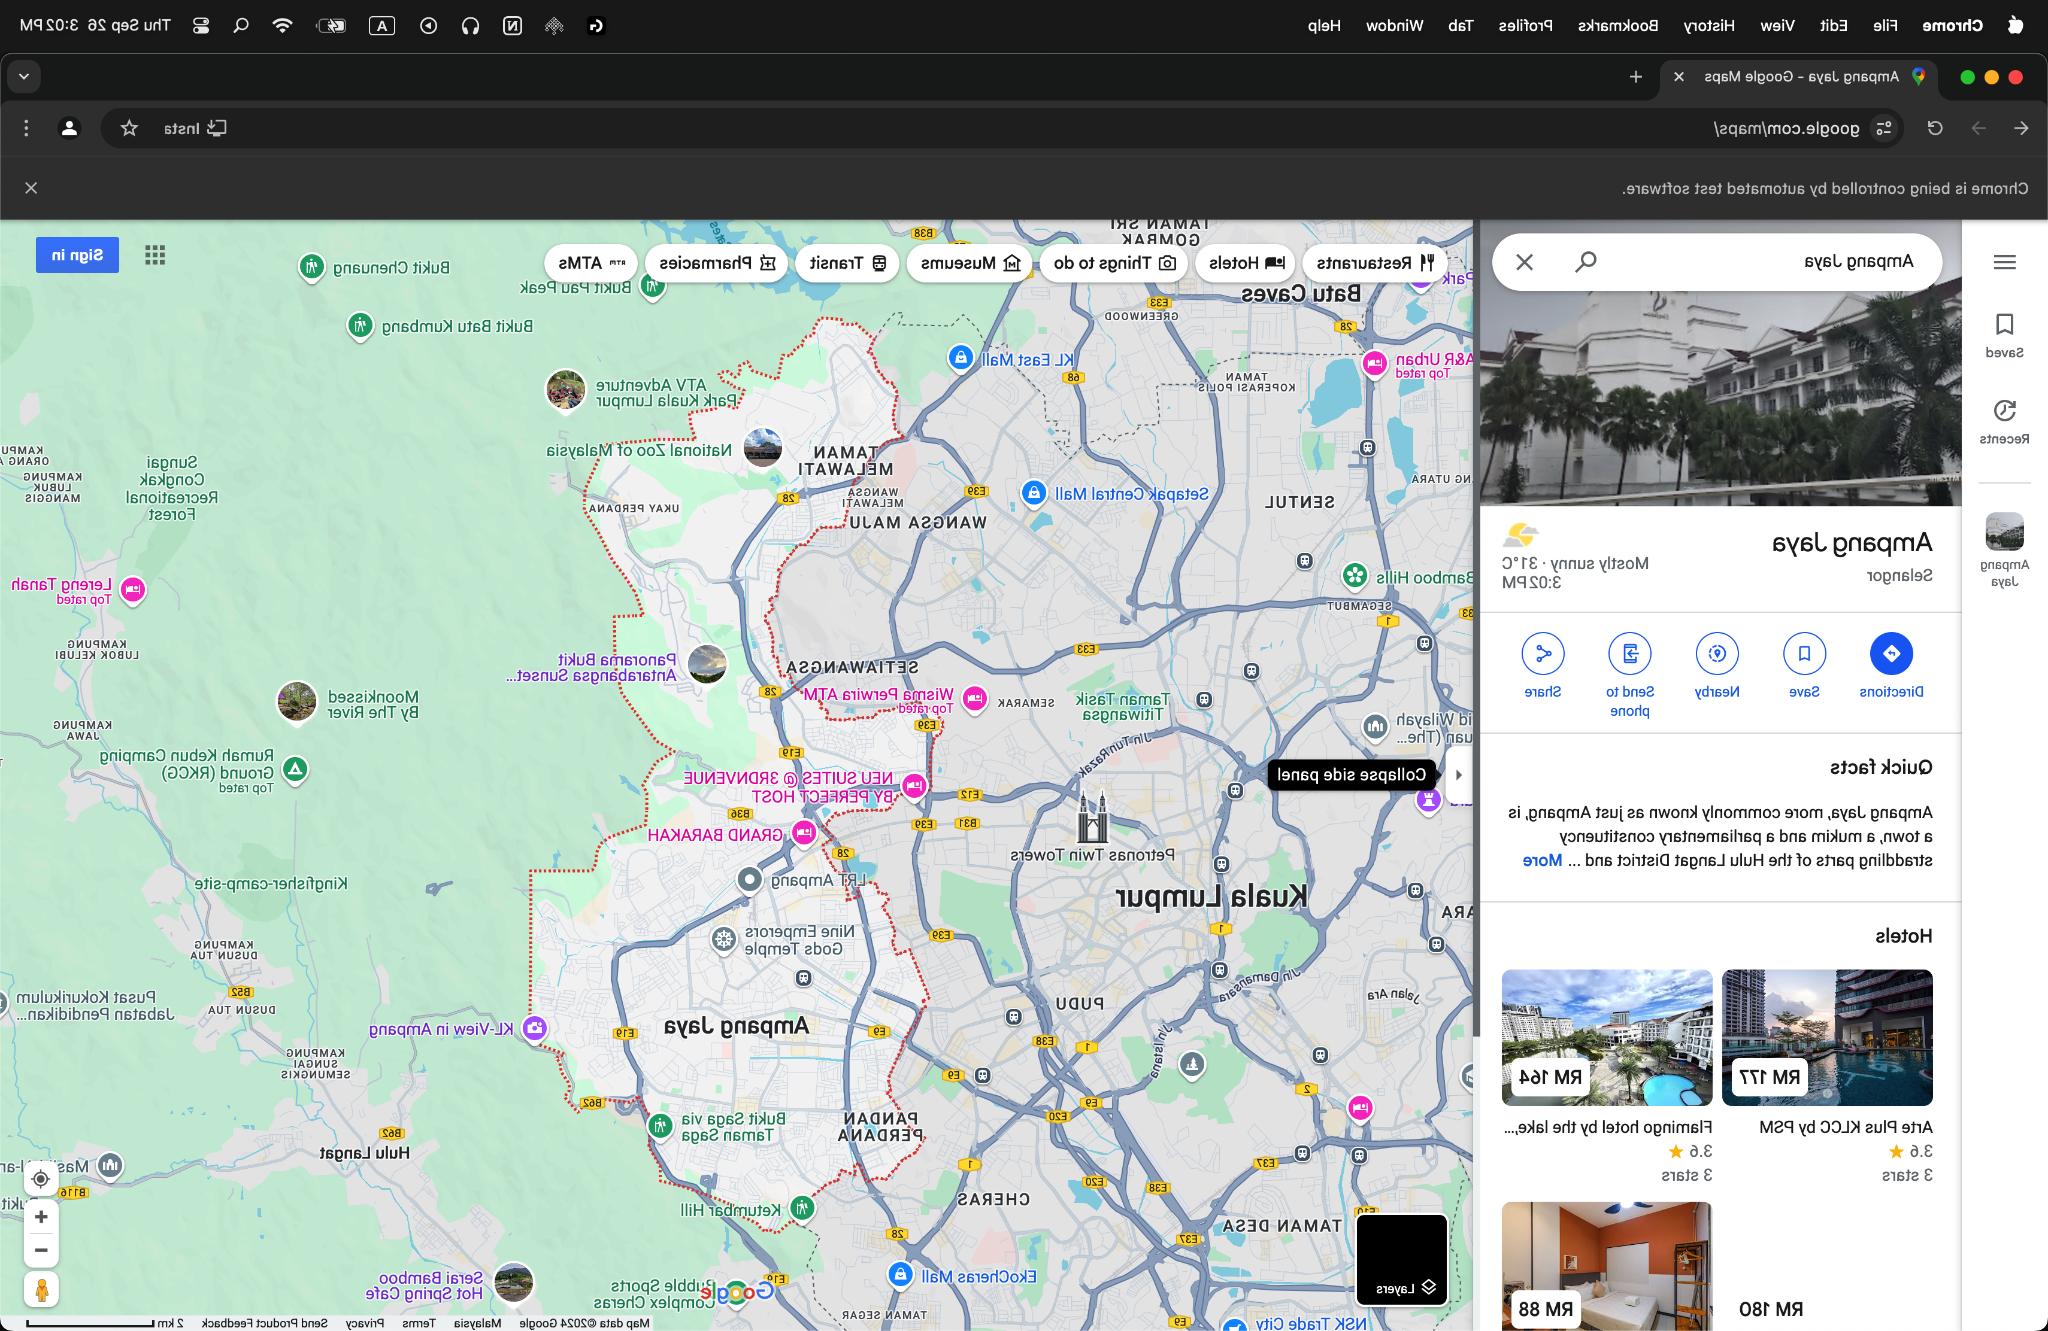
Task: Open the Chrome profile icon
Action: [x=69, y=128]
